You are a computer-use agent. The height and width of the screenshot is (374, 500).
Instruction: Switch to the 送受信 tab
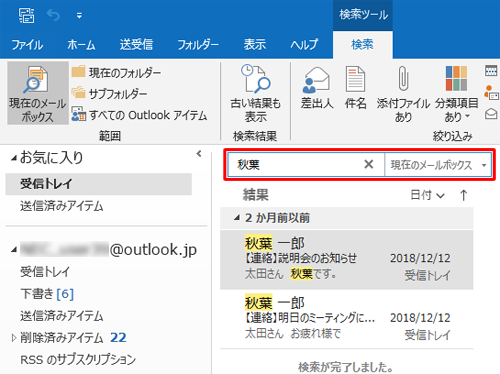pyautogui.click(x=136, y=45)
